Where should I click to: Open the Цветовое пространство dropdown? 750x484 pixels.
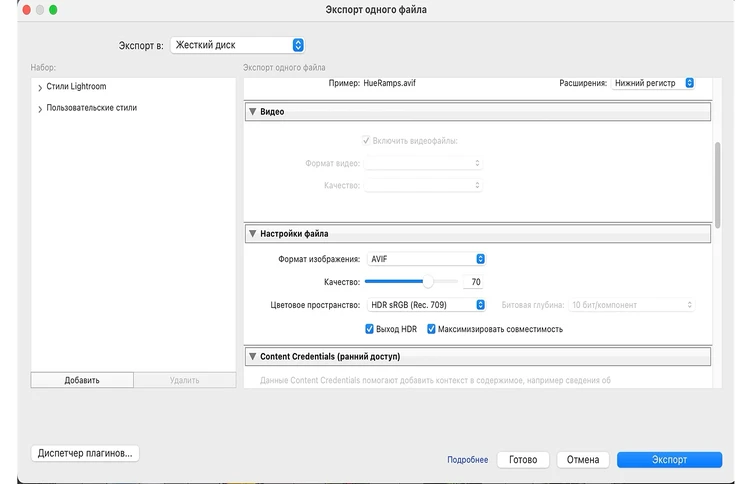click(x=426, y=305)
